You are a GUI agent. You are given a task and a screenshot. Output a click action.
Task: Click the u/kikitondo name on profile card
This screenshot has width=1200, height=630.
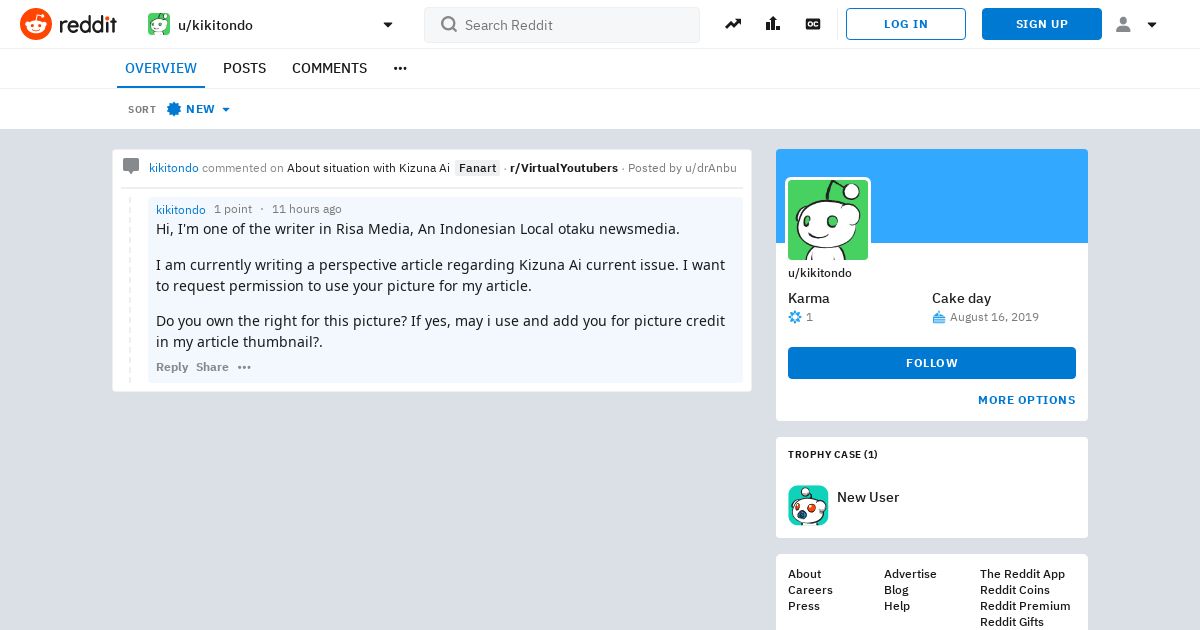click(820, 273)
